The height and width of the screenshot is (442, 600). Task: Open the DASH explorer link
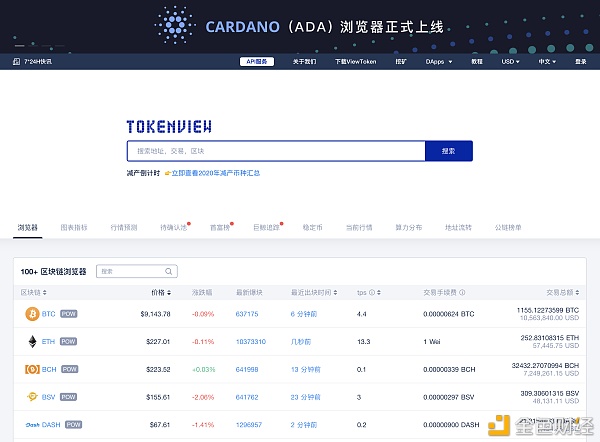(x=51, y=425)
